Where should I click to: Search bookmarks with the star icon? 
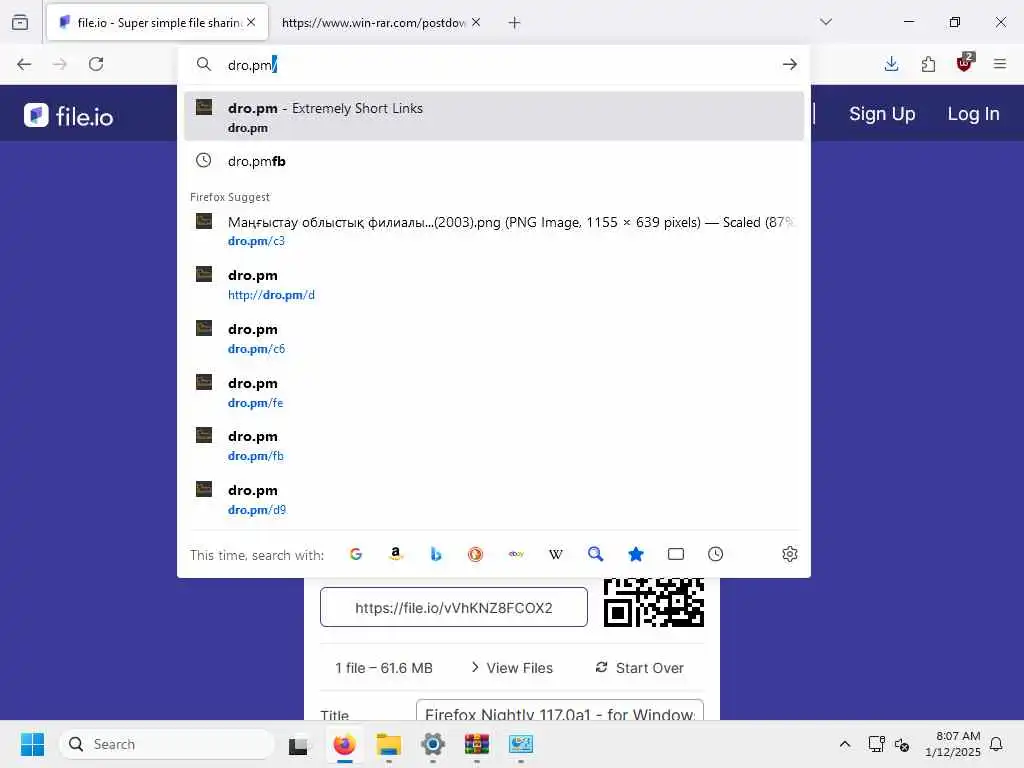coord(635,554)
